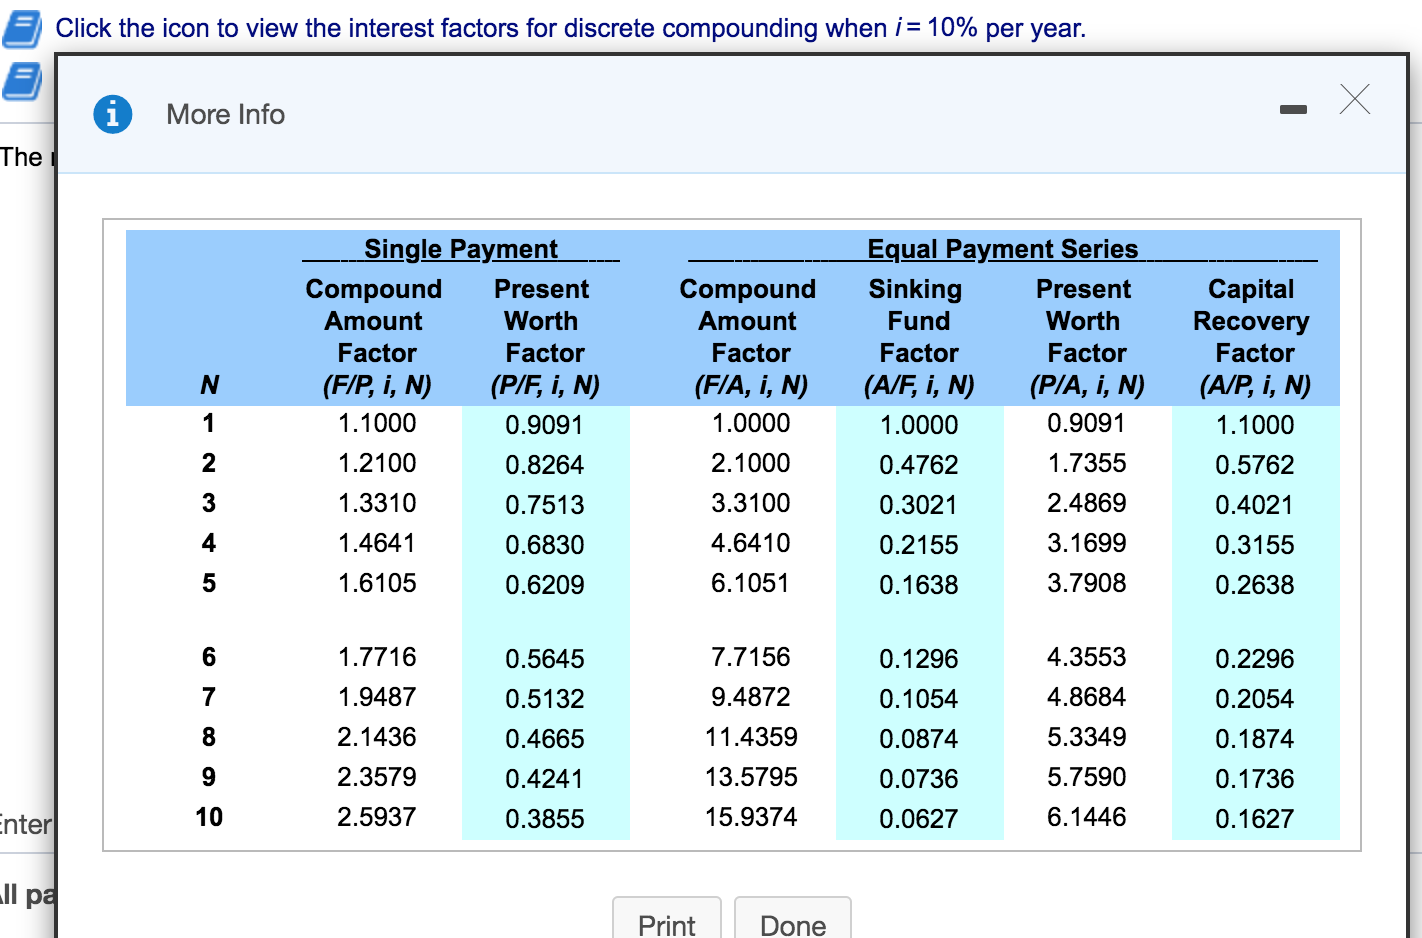Click the (F/P, i, N) column header

(x=377, y=385)
